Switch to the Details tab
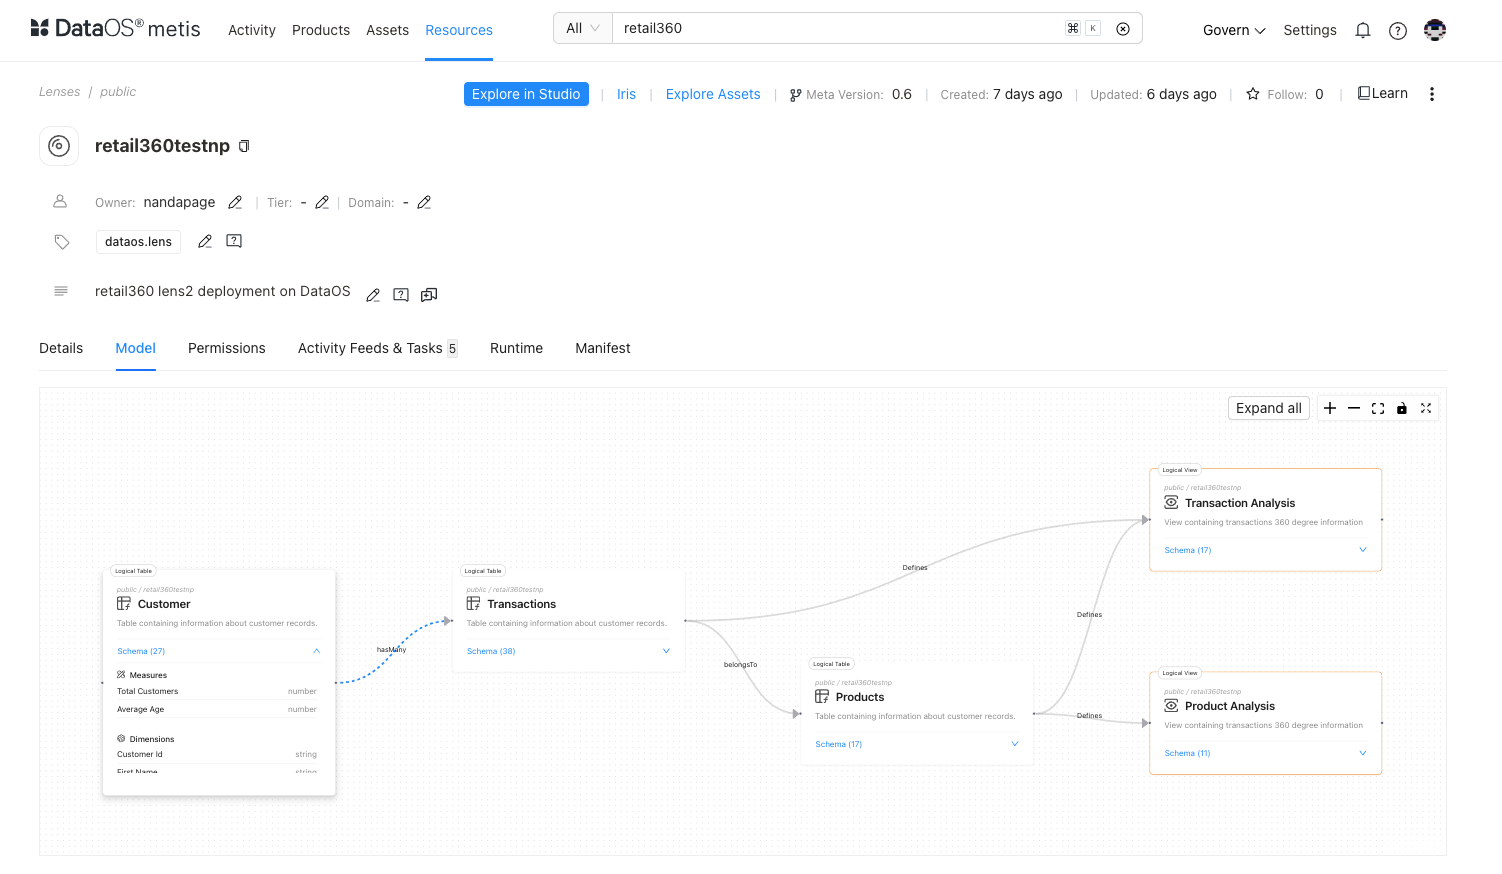This screenshot has width=1502, height=874. (x=61, y=348)
